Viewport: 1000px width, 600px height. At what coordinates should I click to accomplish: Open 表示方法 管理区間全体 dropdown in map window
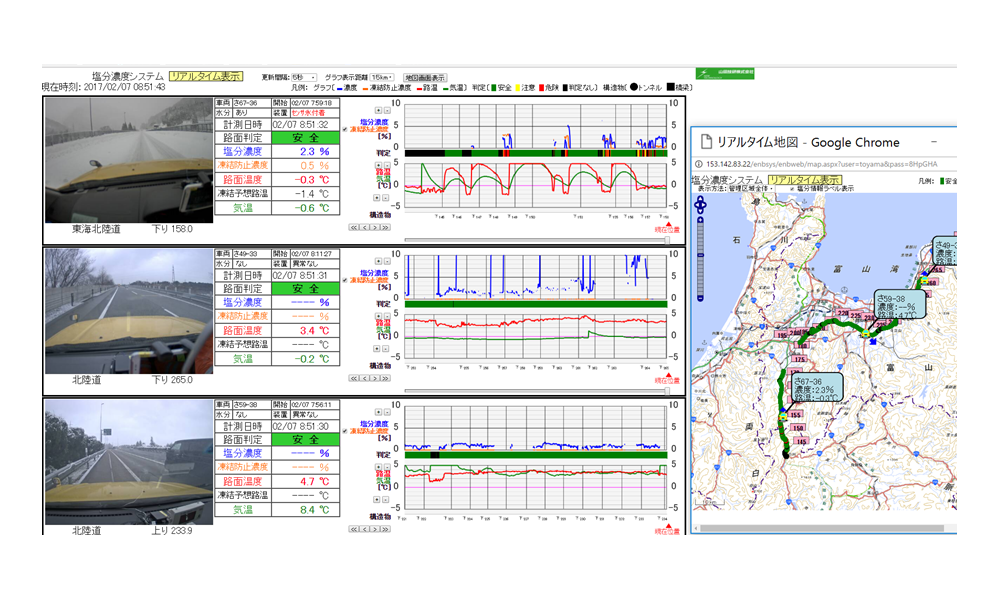(751, 189)
